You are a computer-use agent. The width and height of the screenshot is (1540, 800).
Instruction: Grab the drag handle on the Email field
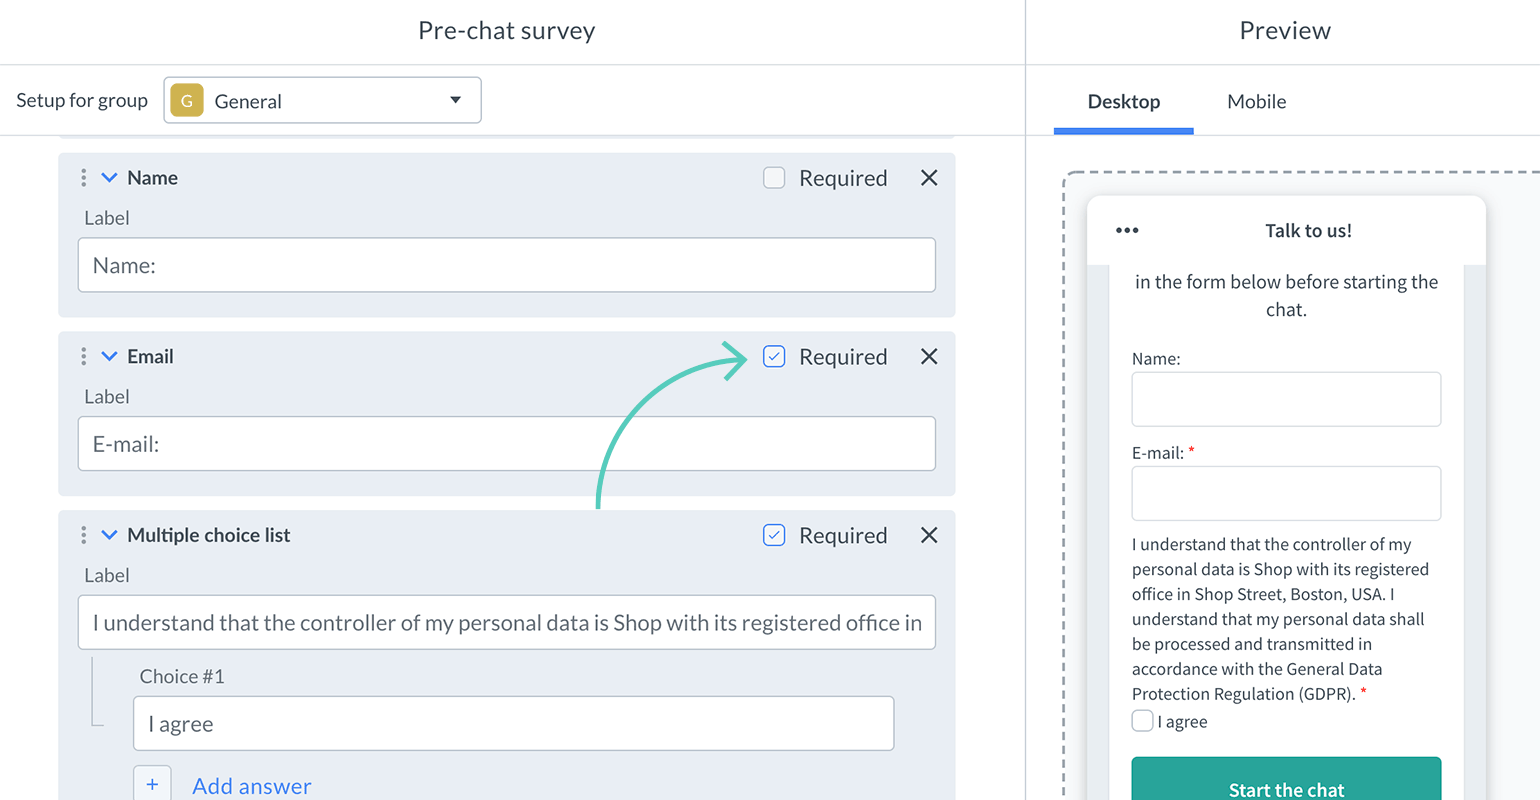pyautogui.click(x=83, y=357)
